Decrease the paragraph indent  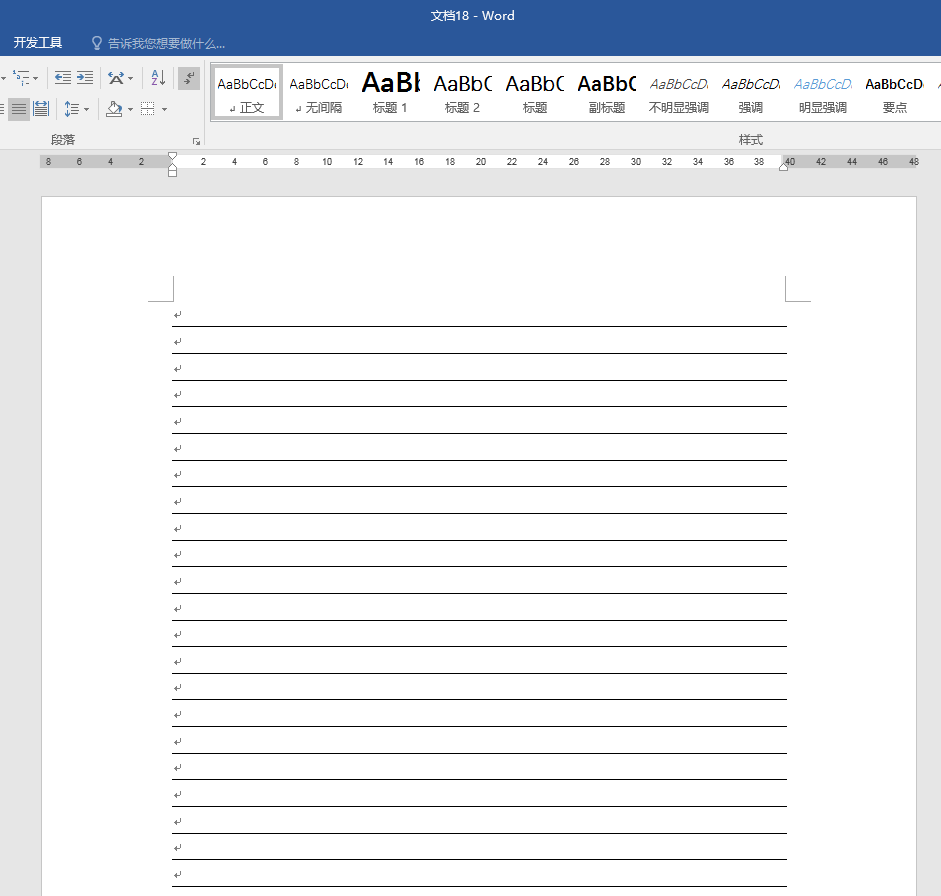(x=63, y=77)
